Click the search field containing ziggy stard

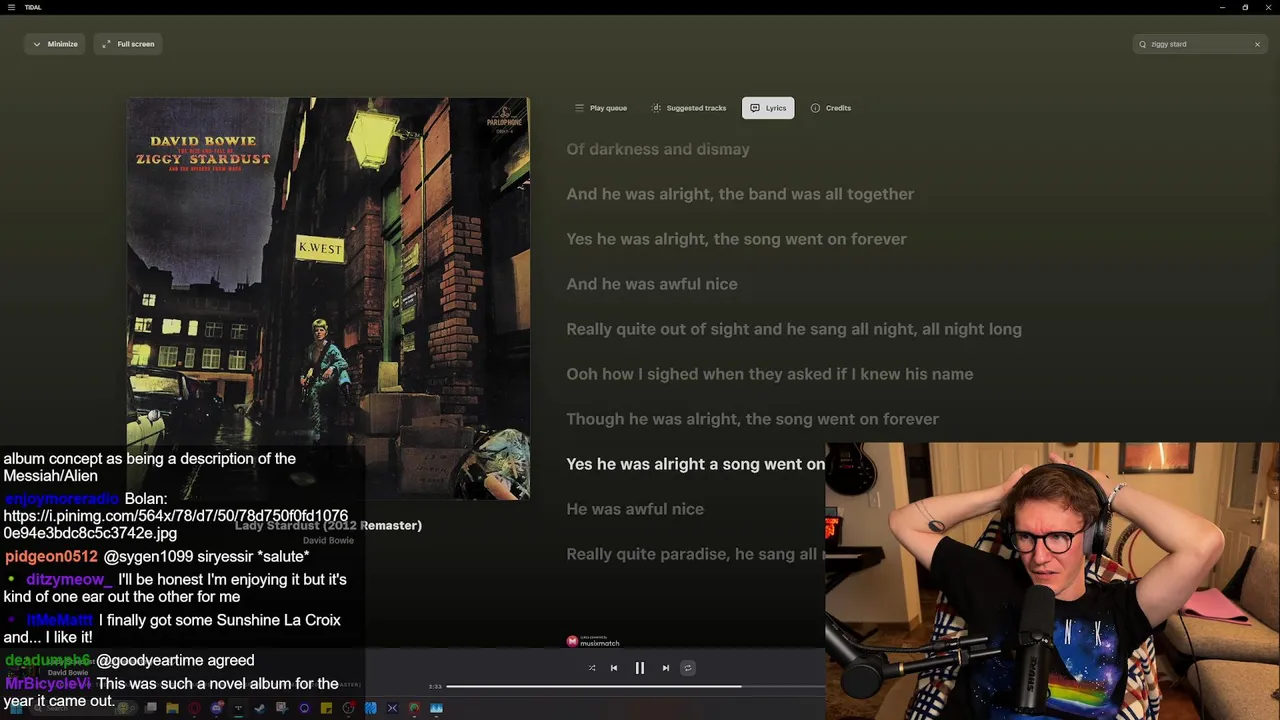(1200, 44)
